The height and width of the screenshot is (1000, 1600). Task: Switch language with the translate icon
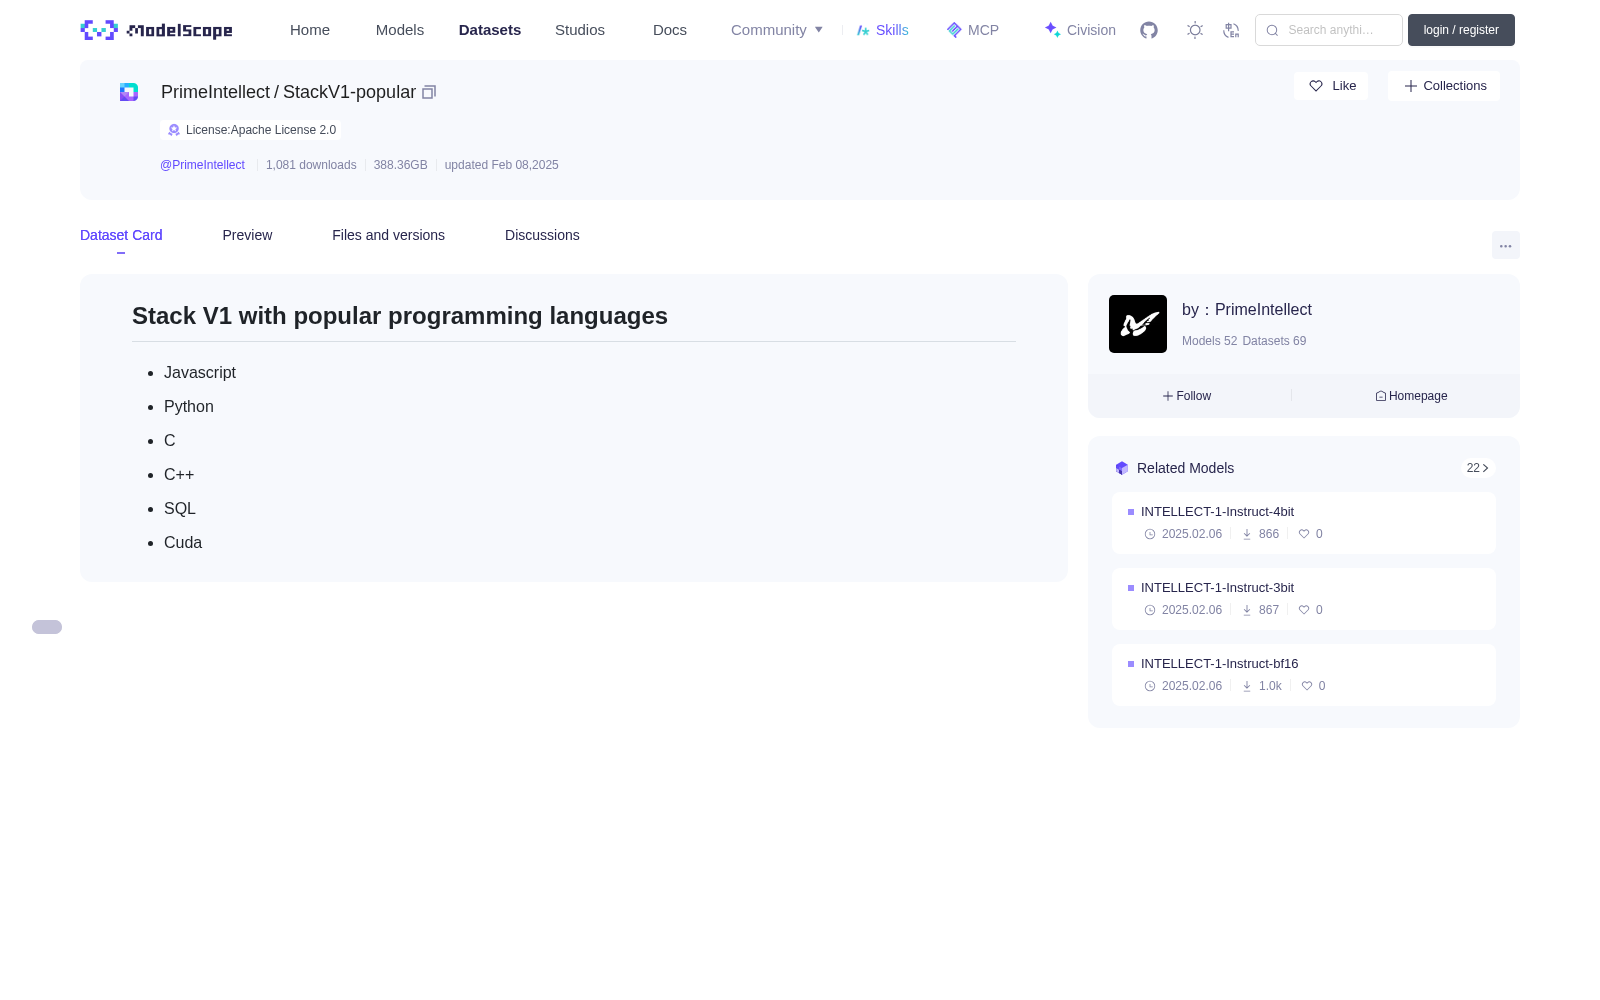click(x=1231, y=30)
